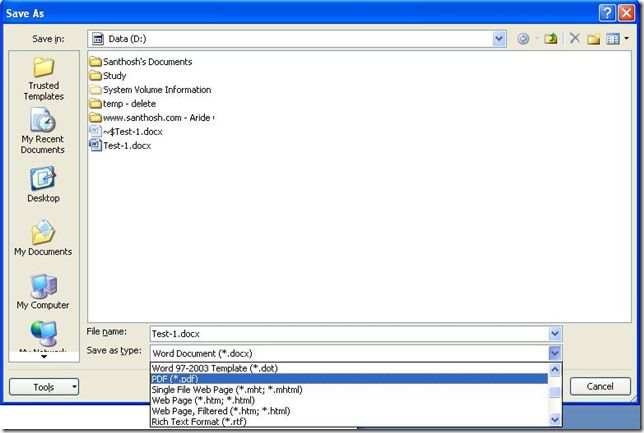Open the My Documents place
Screen dimensions: 644x433
coord(43,238)
